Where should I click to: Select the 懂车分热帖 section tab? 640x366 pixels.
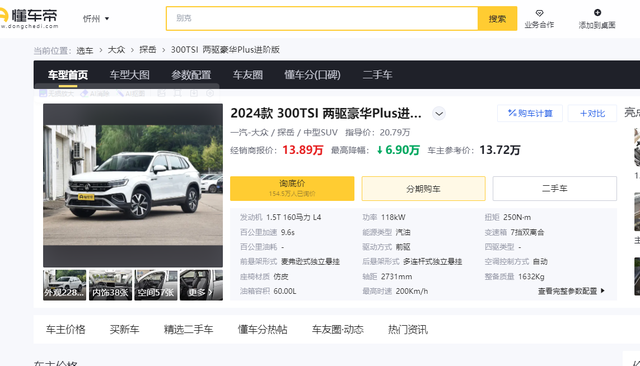(x=263, y=329)
